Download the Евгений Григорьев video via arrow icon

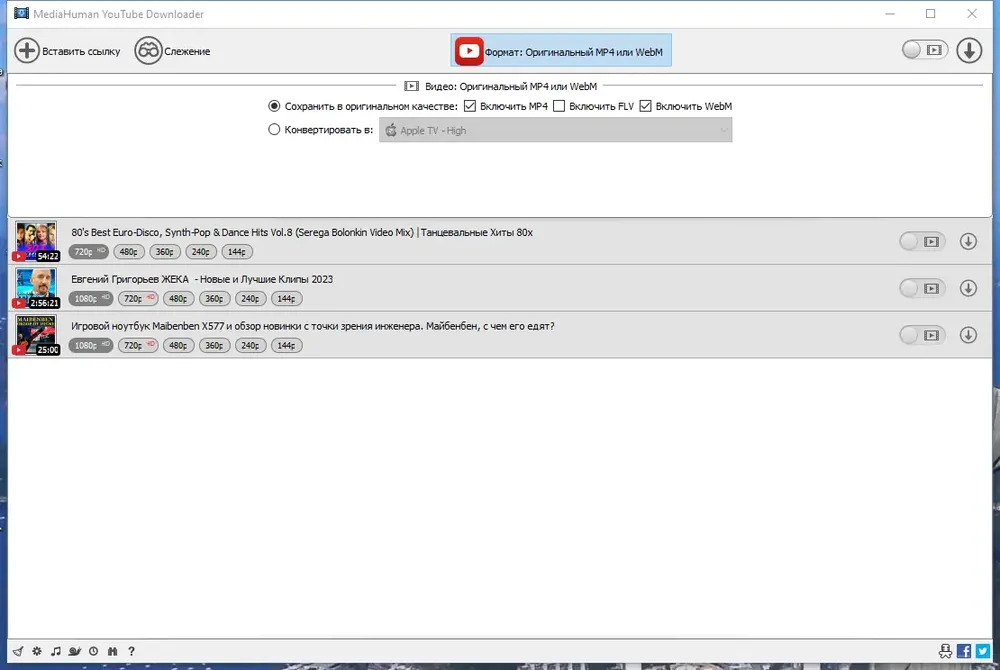point(968,288)
